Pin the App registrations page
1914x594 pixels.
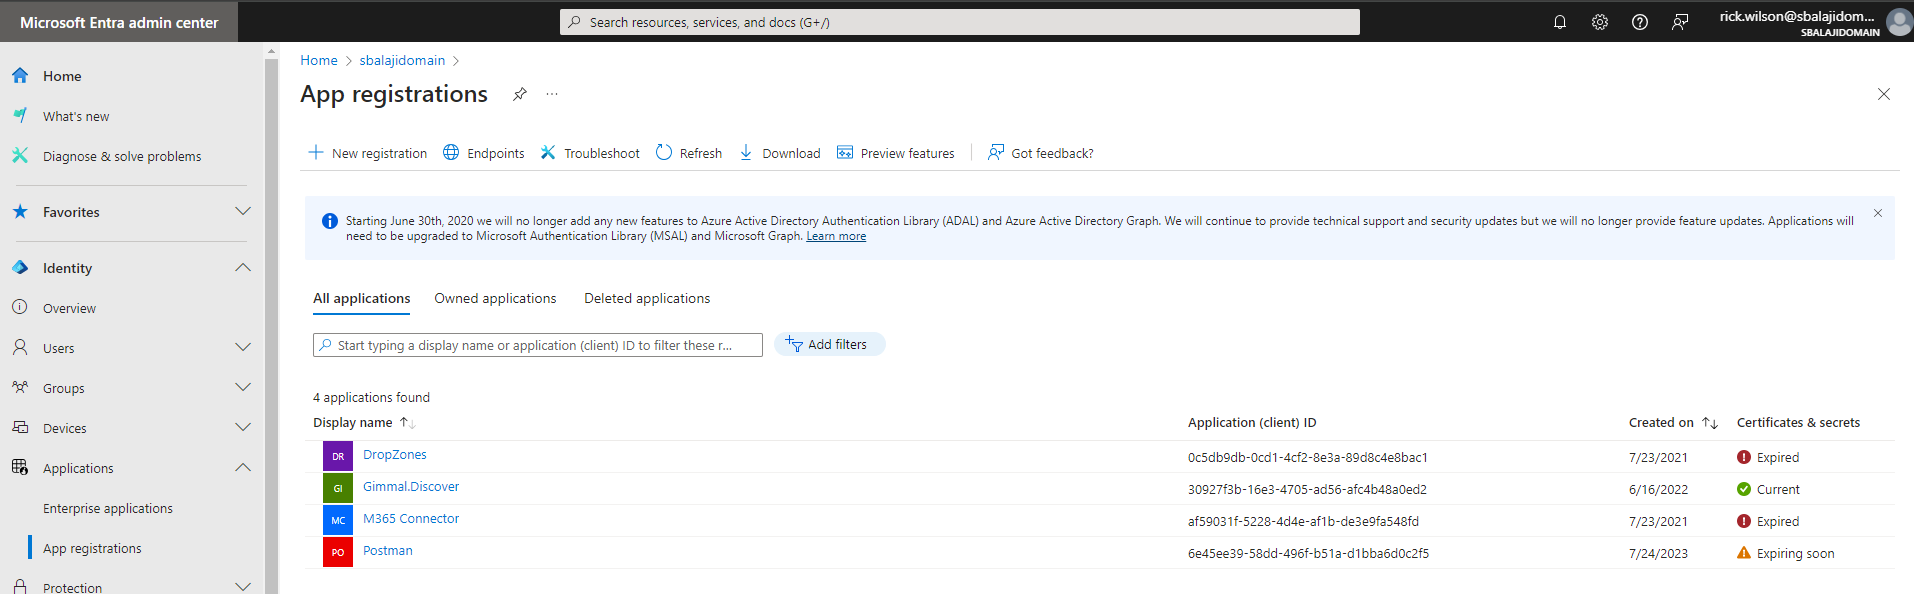pos(520,94)
